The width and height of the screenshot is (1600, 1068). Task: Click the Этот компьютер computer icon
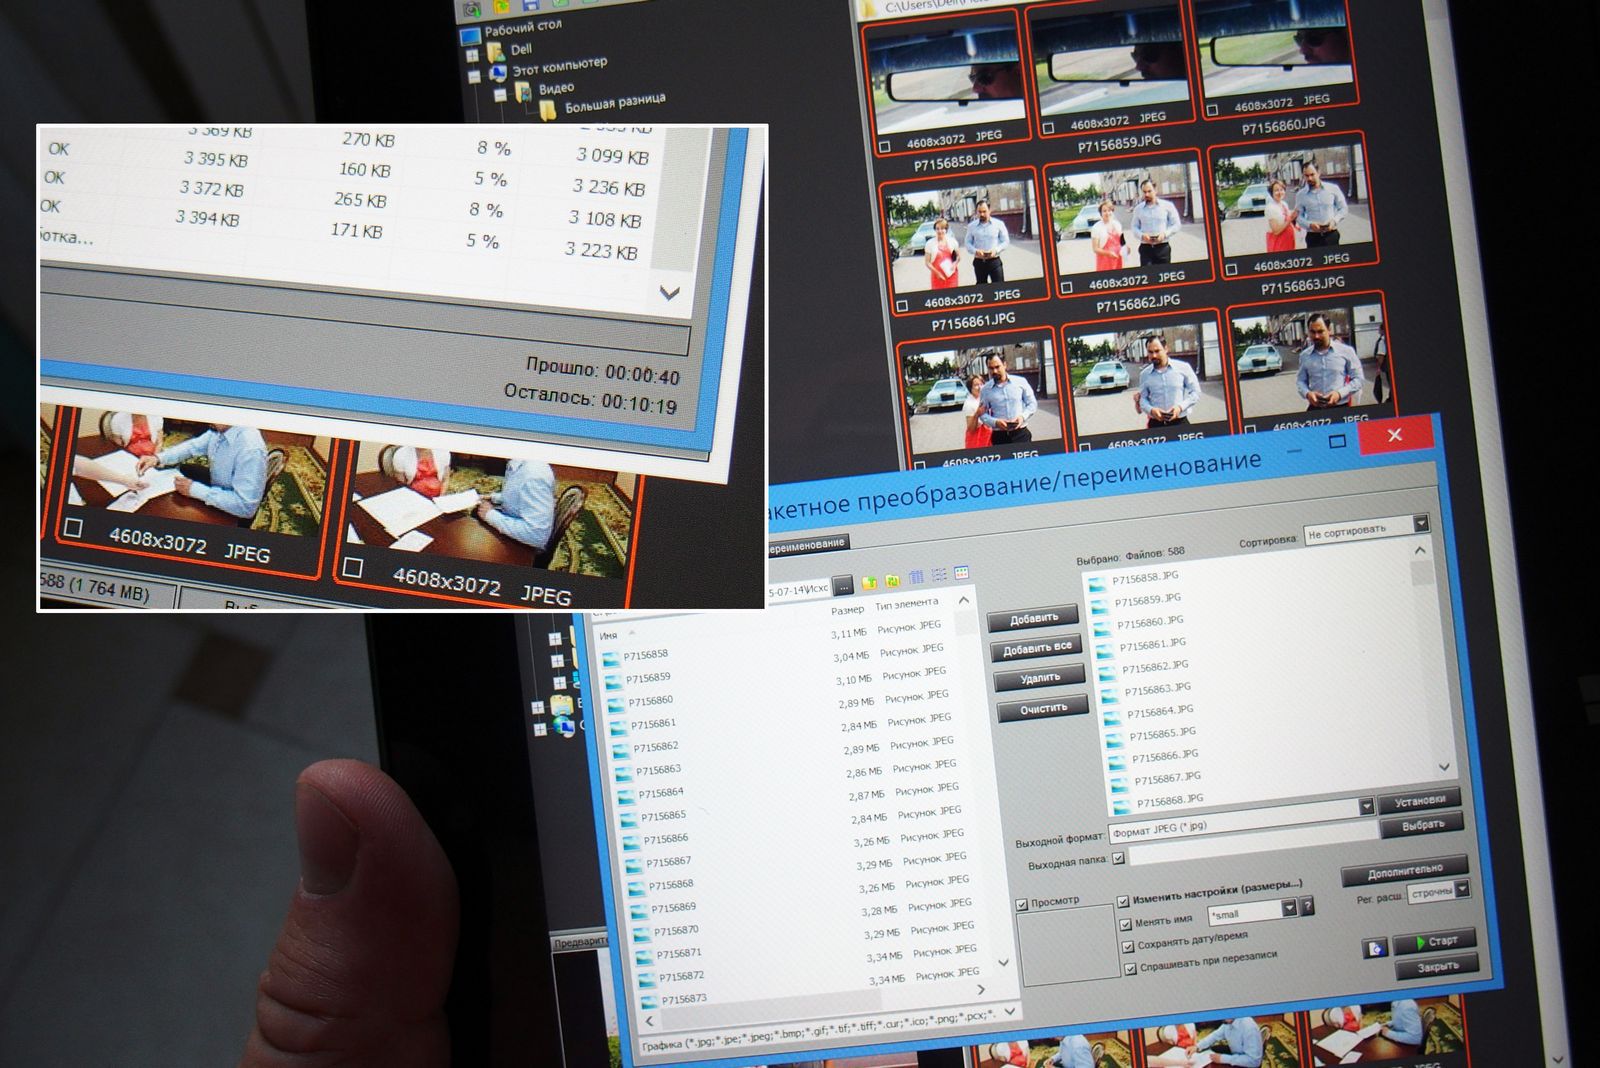pos(498,73)
